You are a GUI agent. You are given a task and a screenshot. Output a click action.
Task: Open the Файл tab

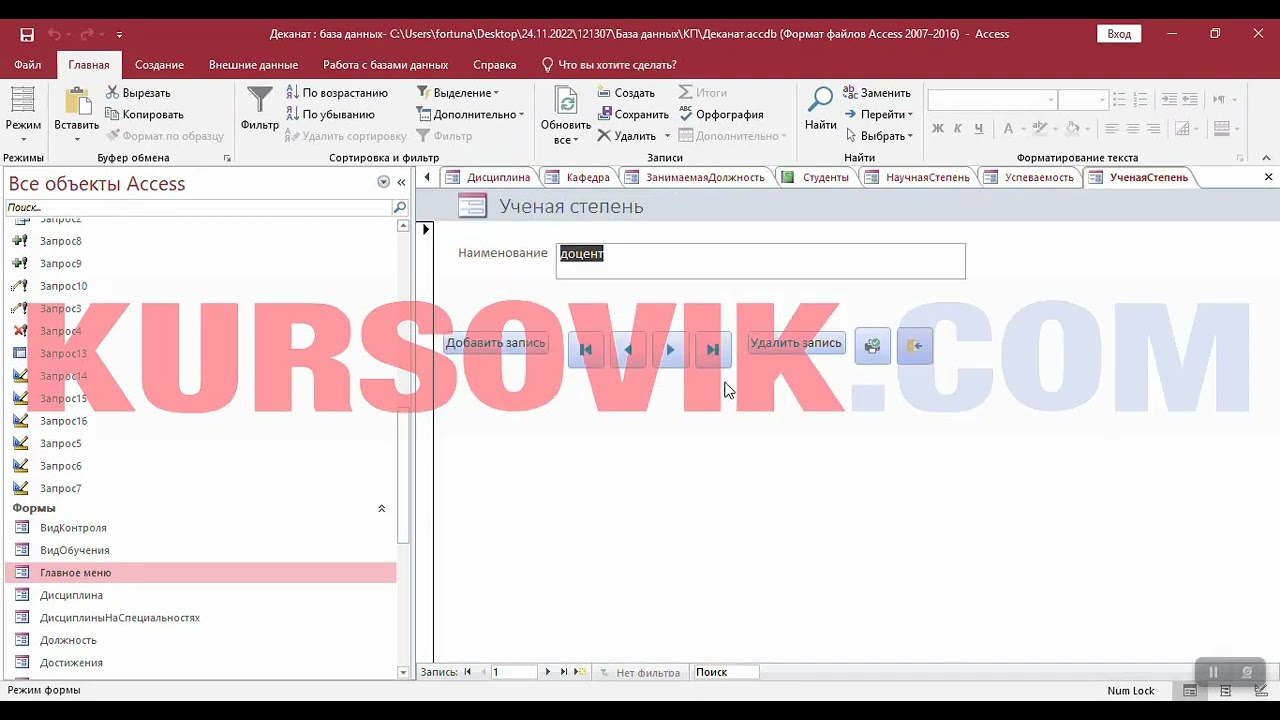28,65
